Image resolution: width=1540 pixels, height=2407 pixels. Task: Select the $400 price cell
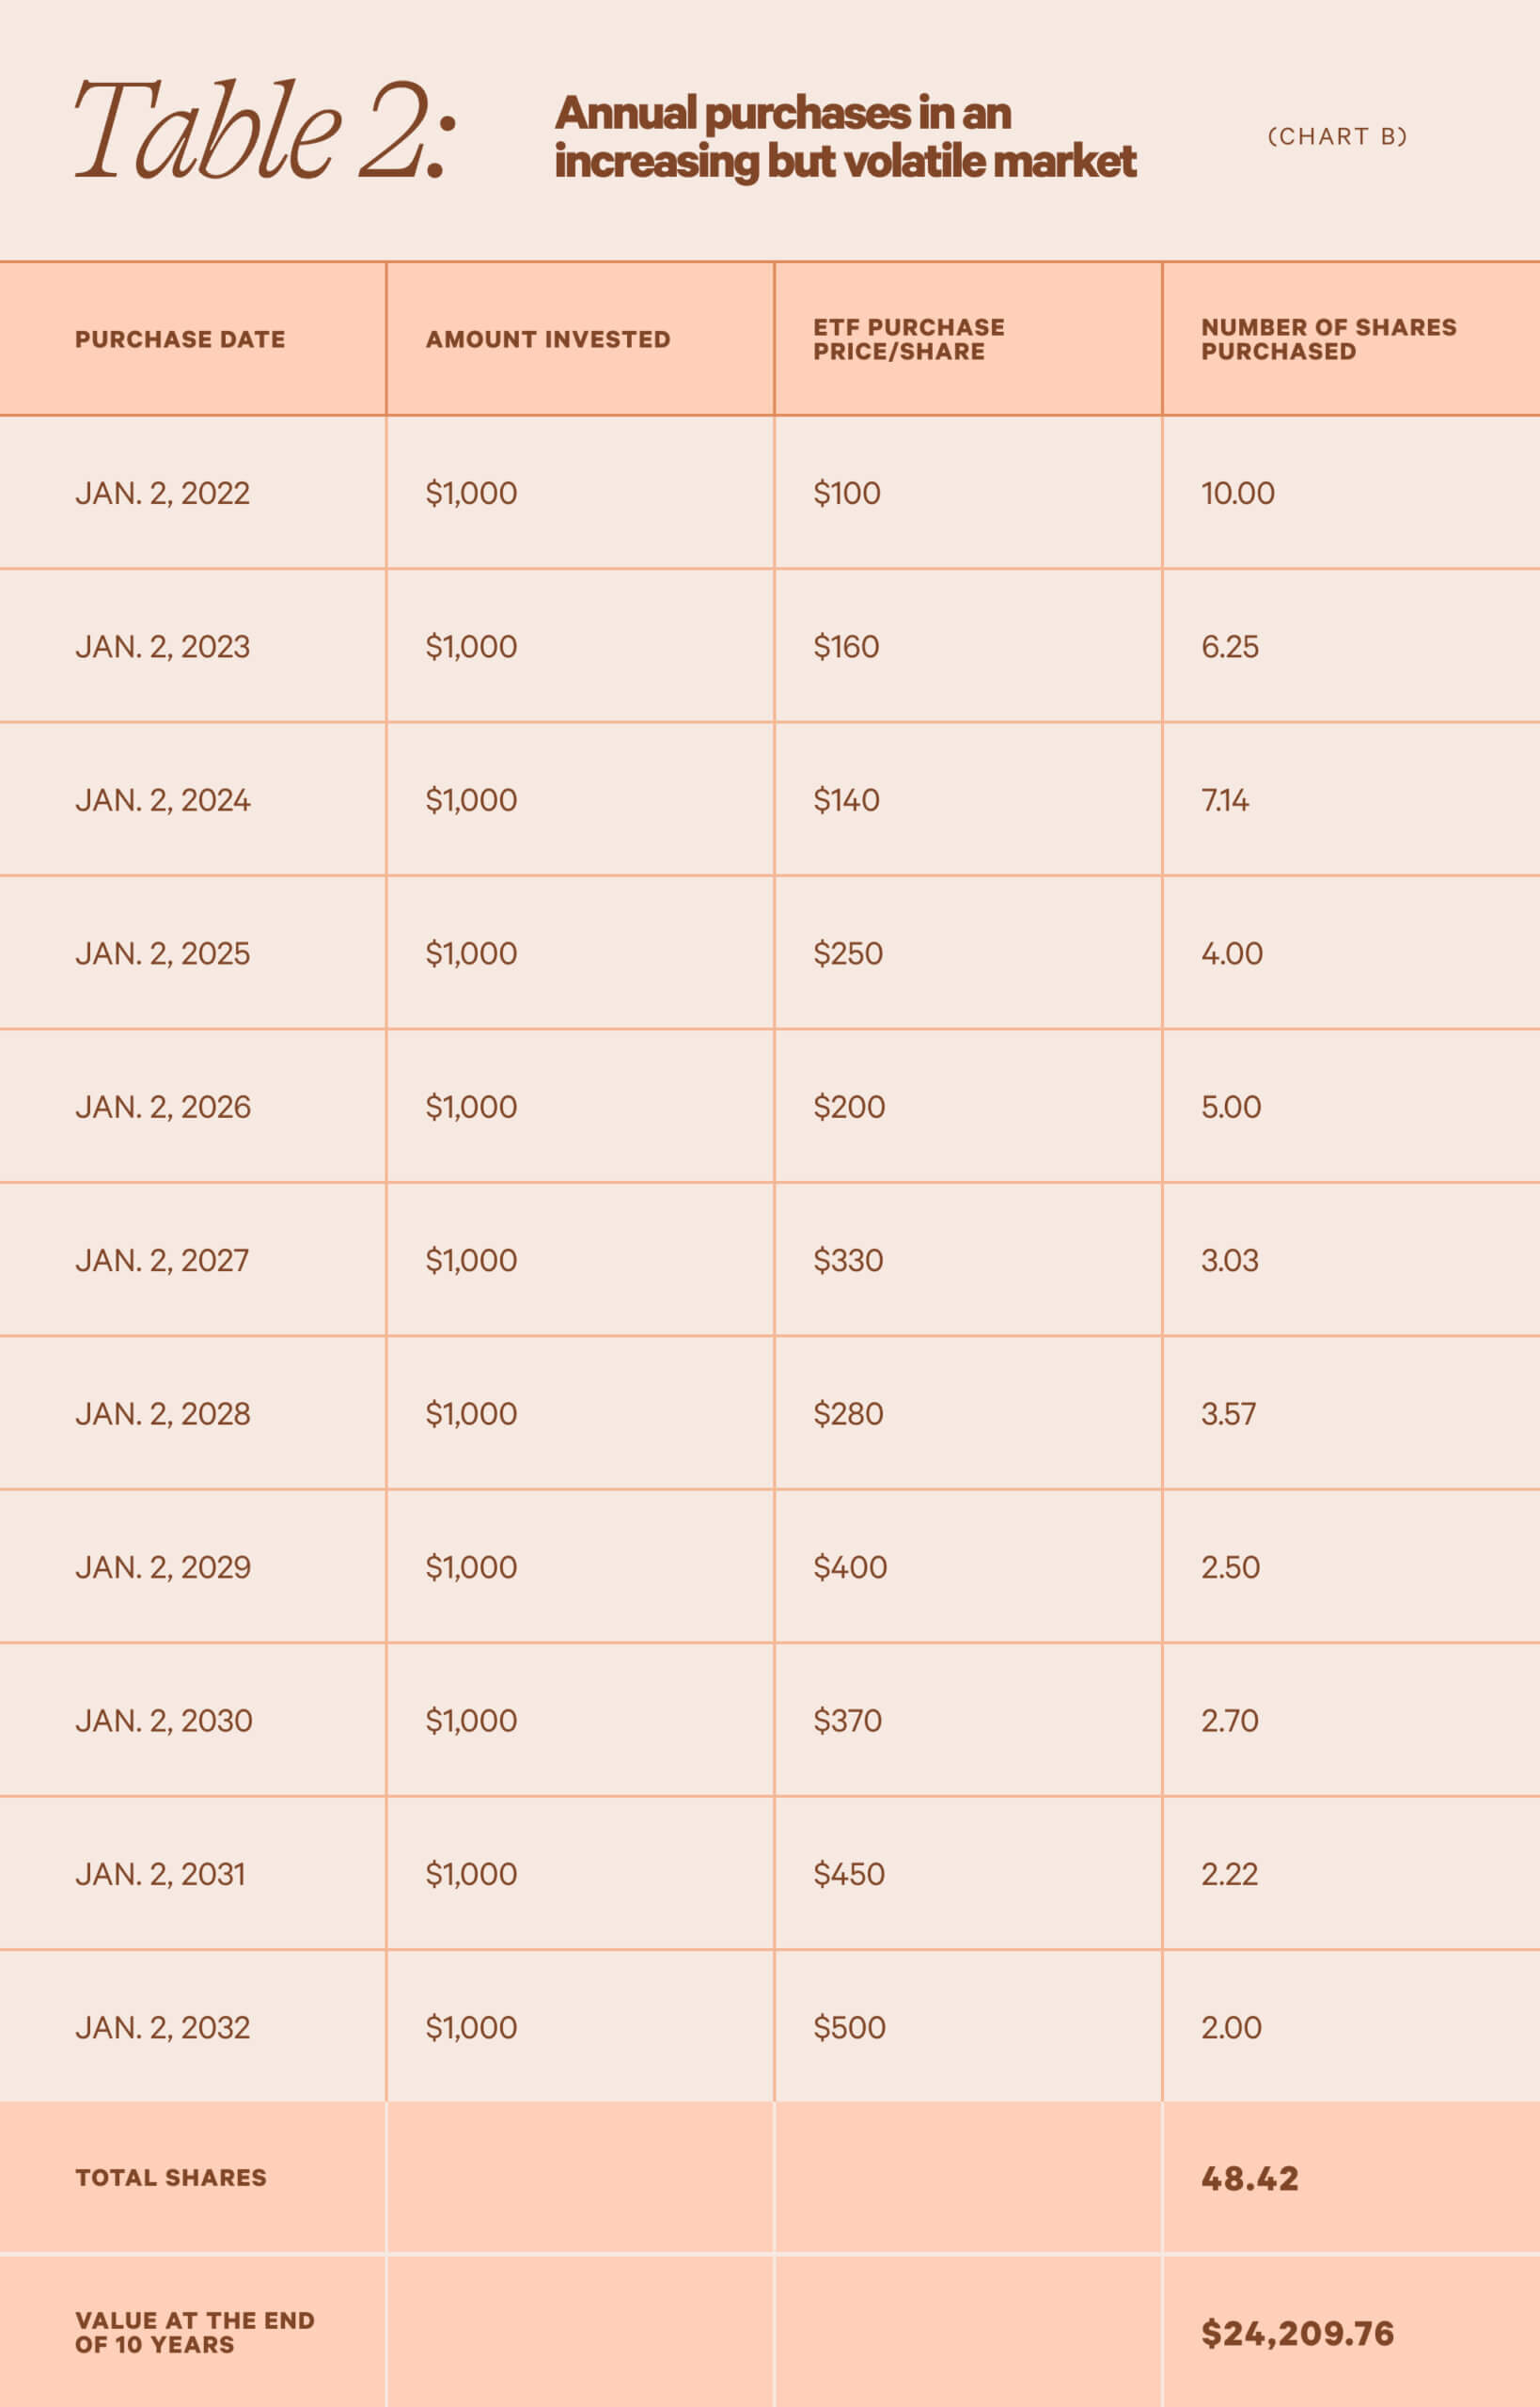[x=849, y=1567]
